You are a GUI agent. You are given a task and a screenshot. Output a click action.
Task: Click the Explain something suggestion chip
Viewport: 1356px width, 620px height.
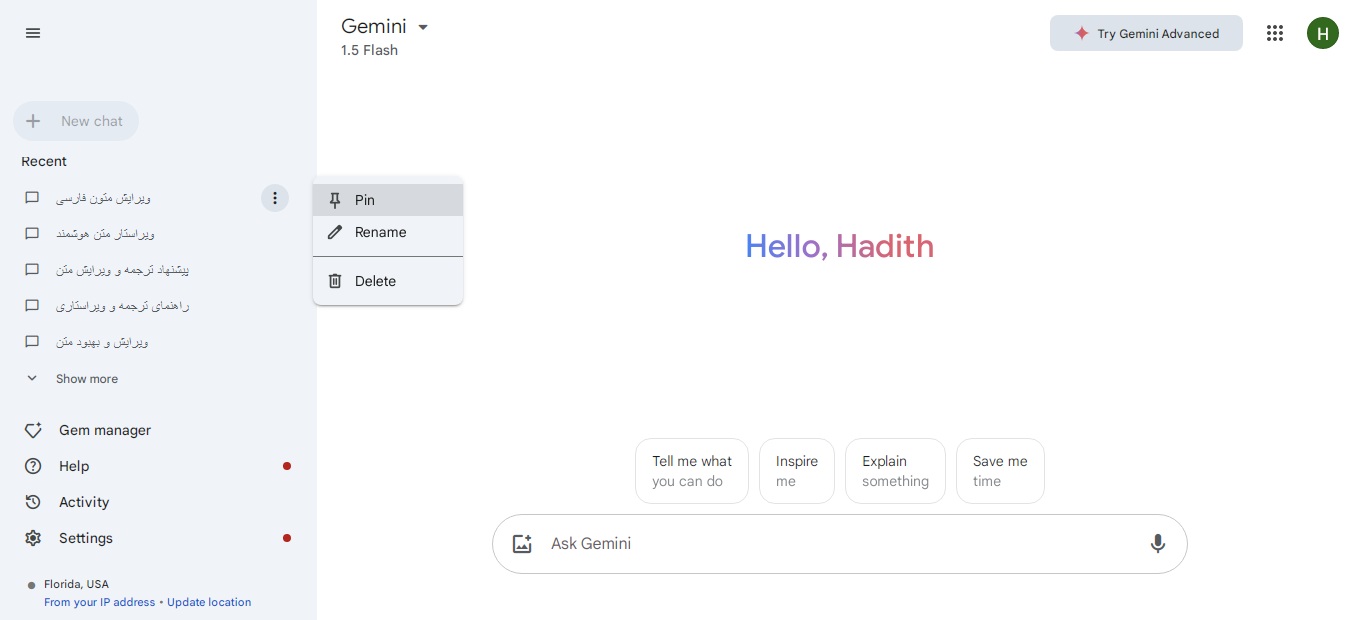tap(895, 471)
